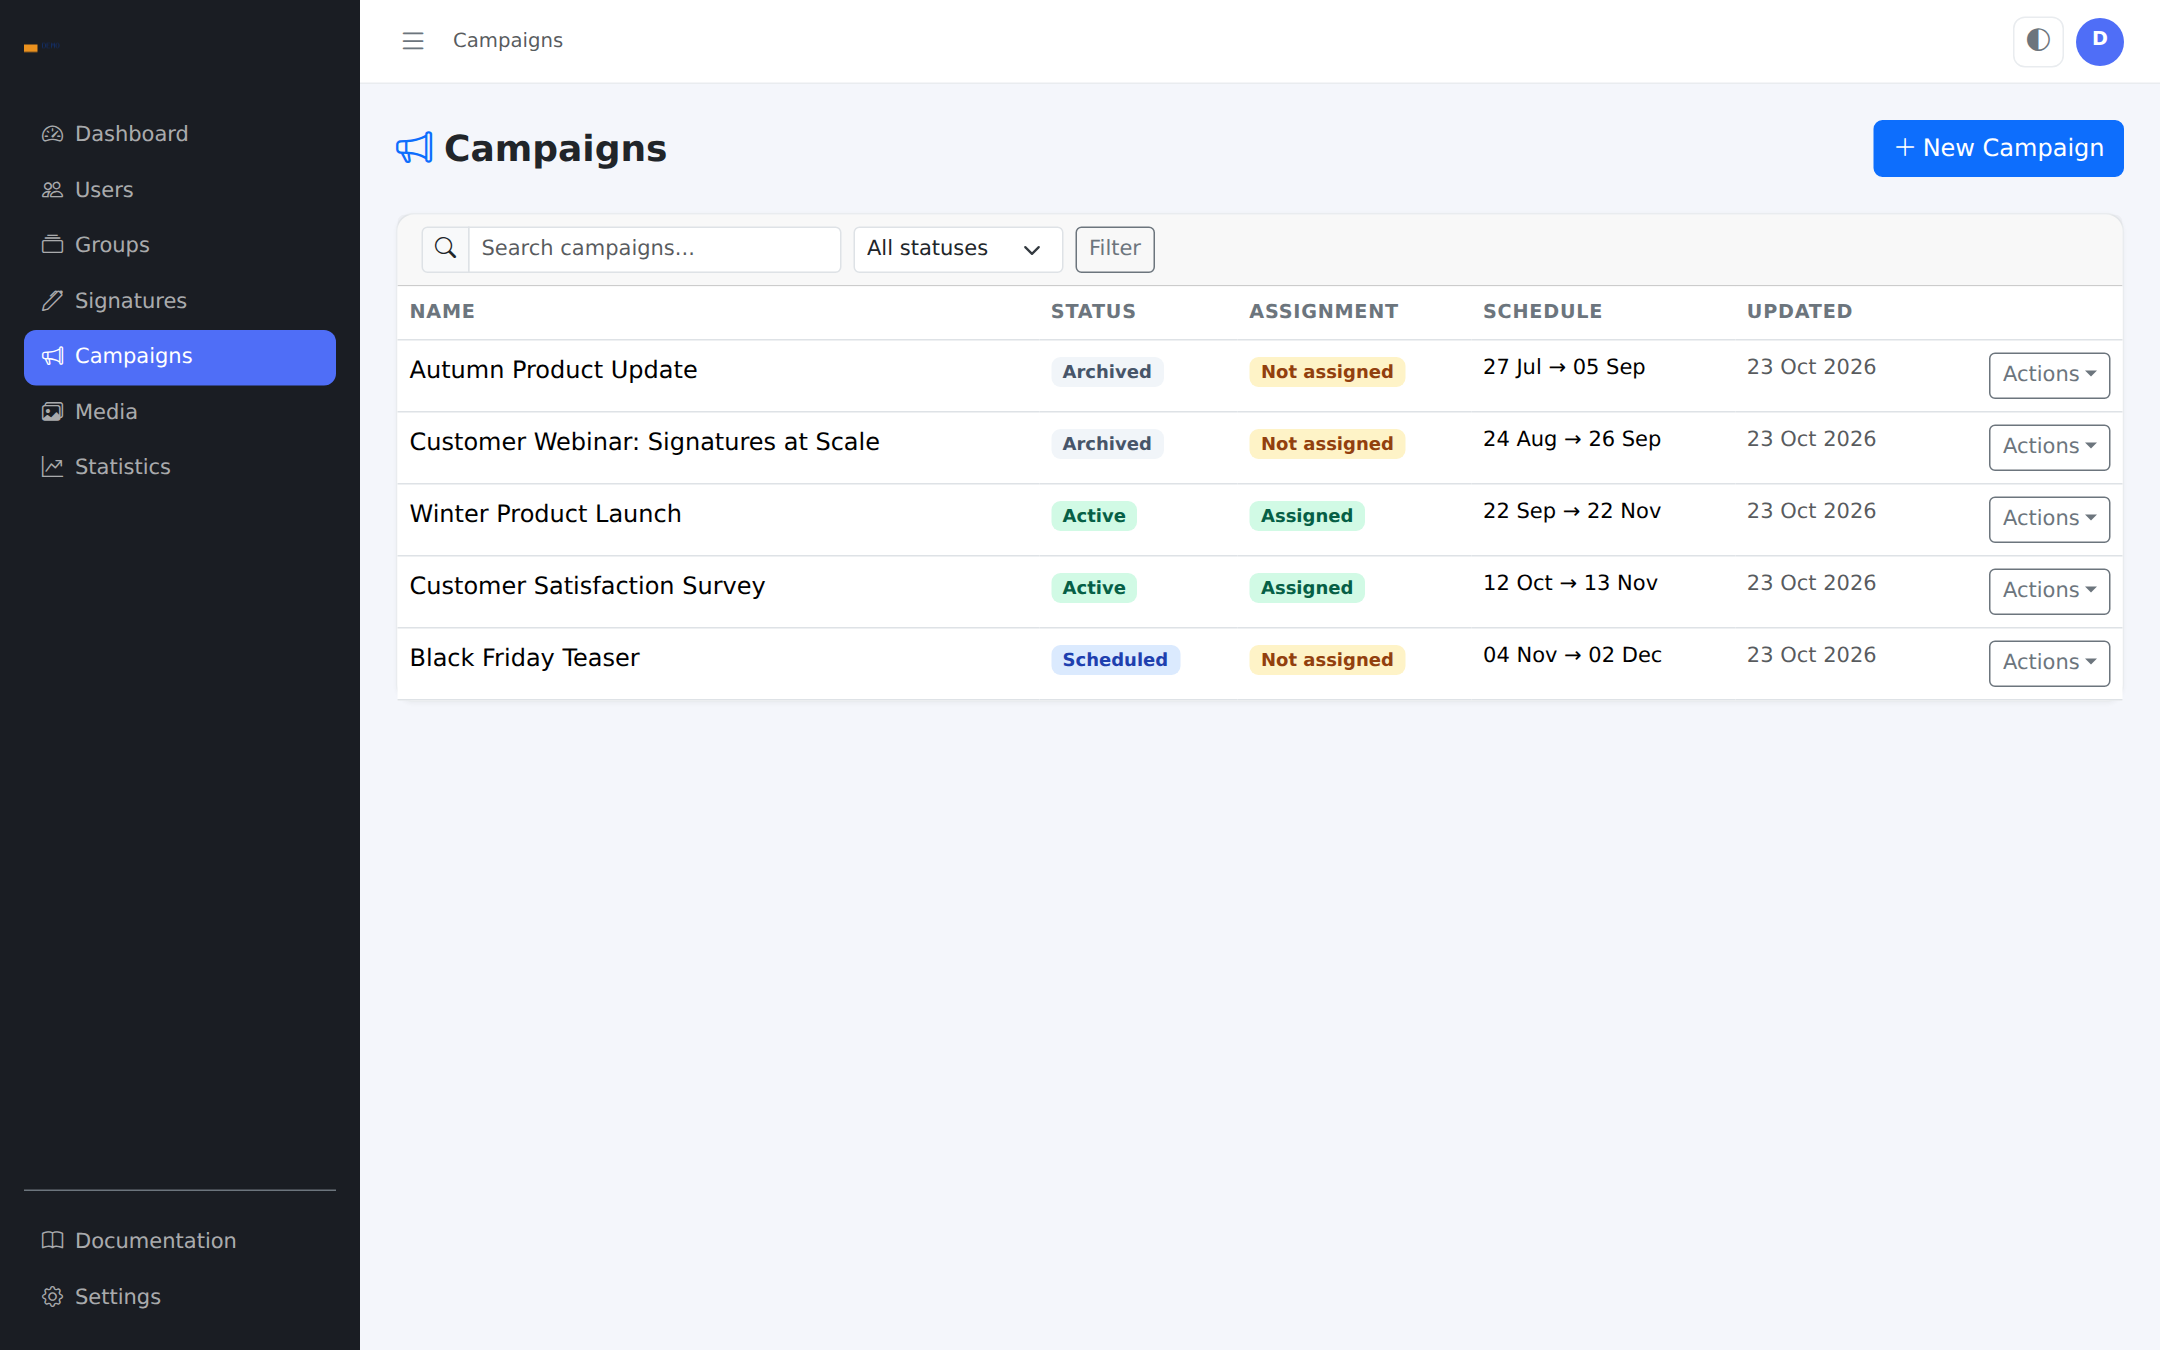Click the Scheduled status badge
The width and height of the screenshot is (2160, 1350).
tap(1115, 660)
